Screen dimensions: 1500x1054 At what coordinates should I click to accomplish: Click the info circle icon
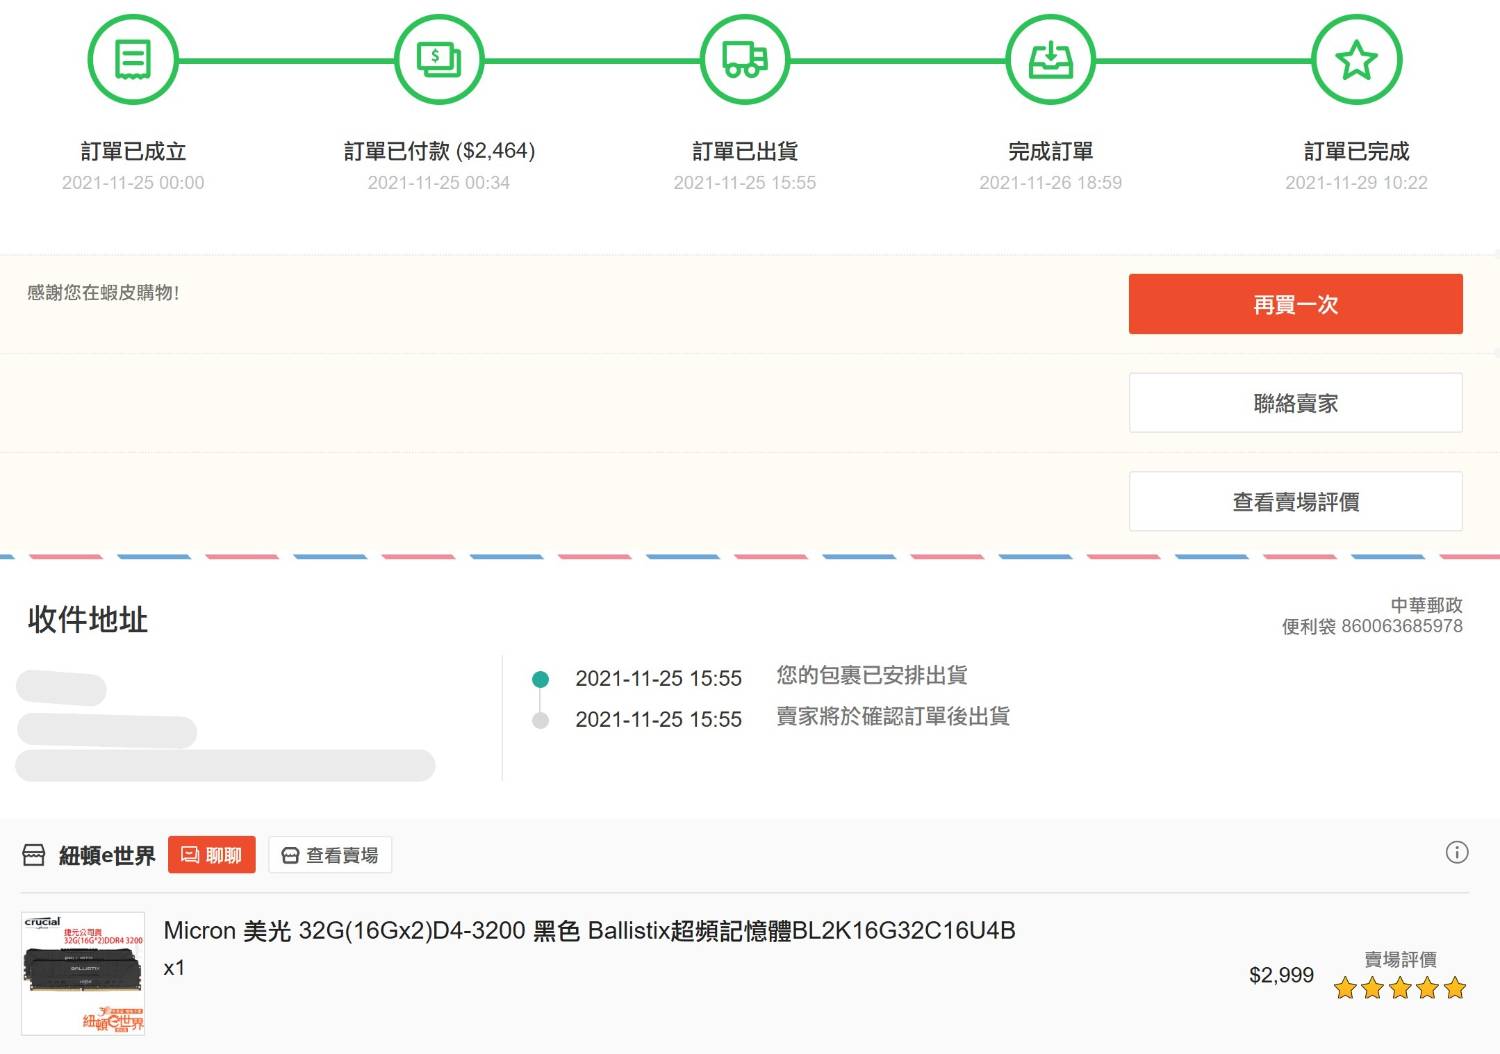click(1457, 852)
